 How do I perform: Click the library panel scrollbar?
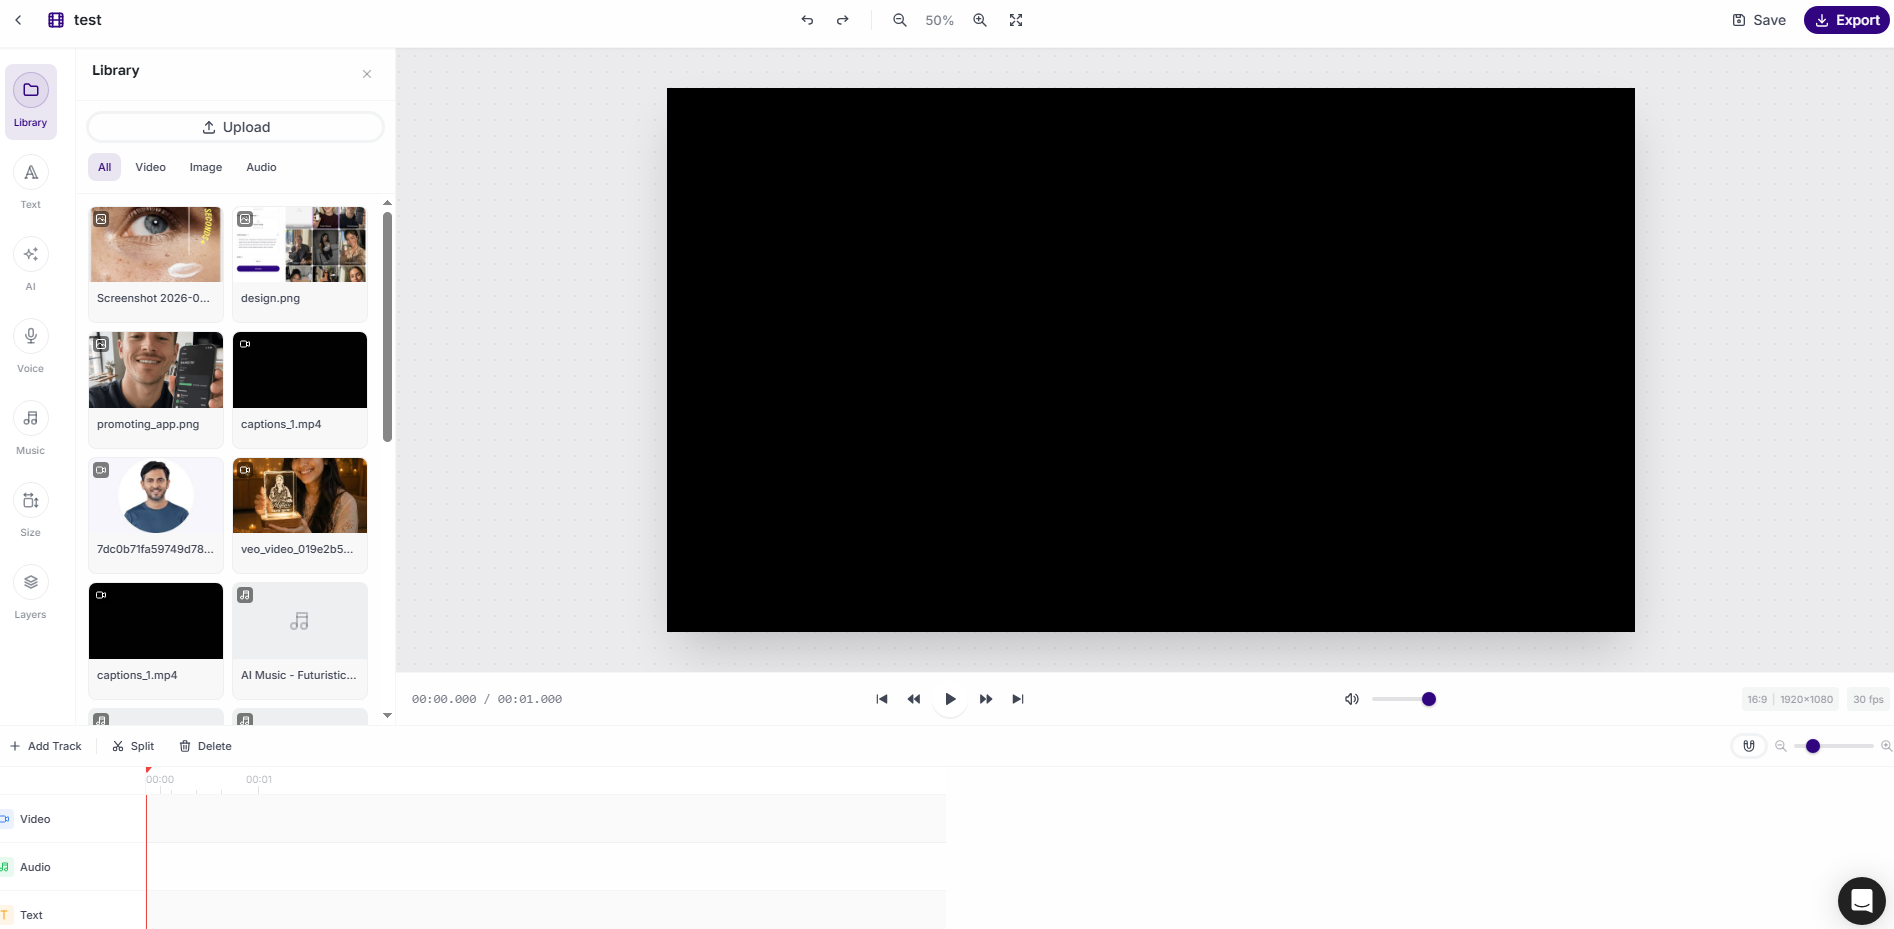[387, 326]
